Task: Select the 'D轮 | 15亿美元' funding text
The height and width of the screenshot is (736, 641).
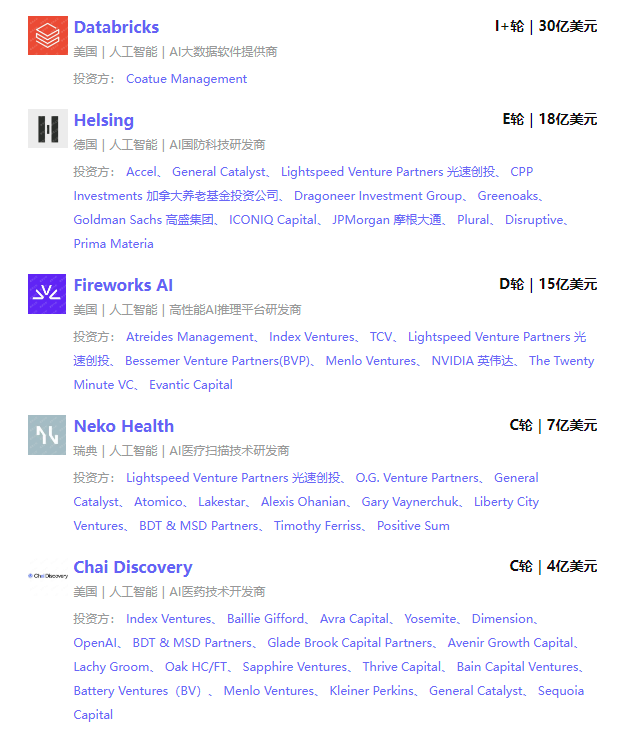Action: (548, 284)
